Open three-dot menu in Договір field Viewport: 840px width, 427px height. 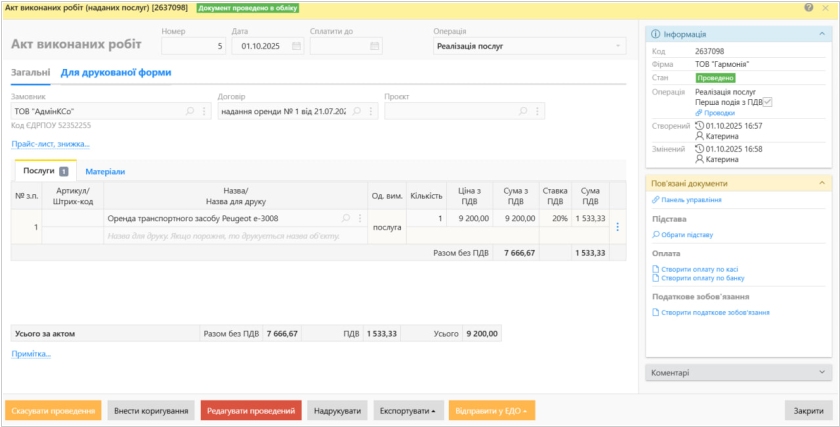(x=371, y=111)
